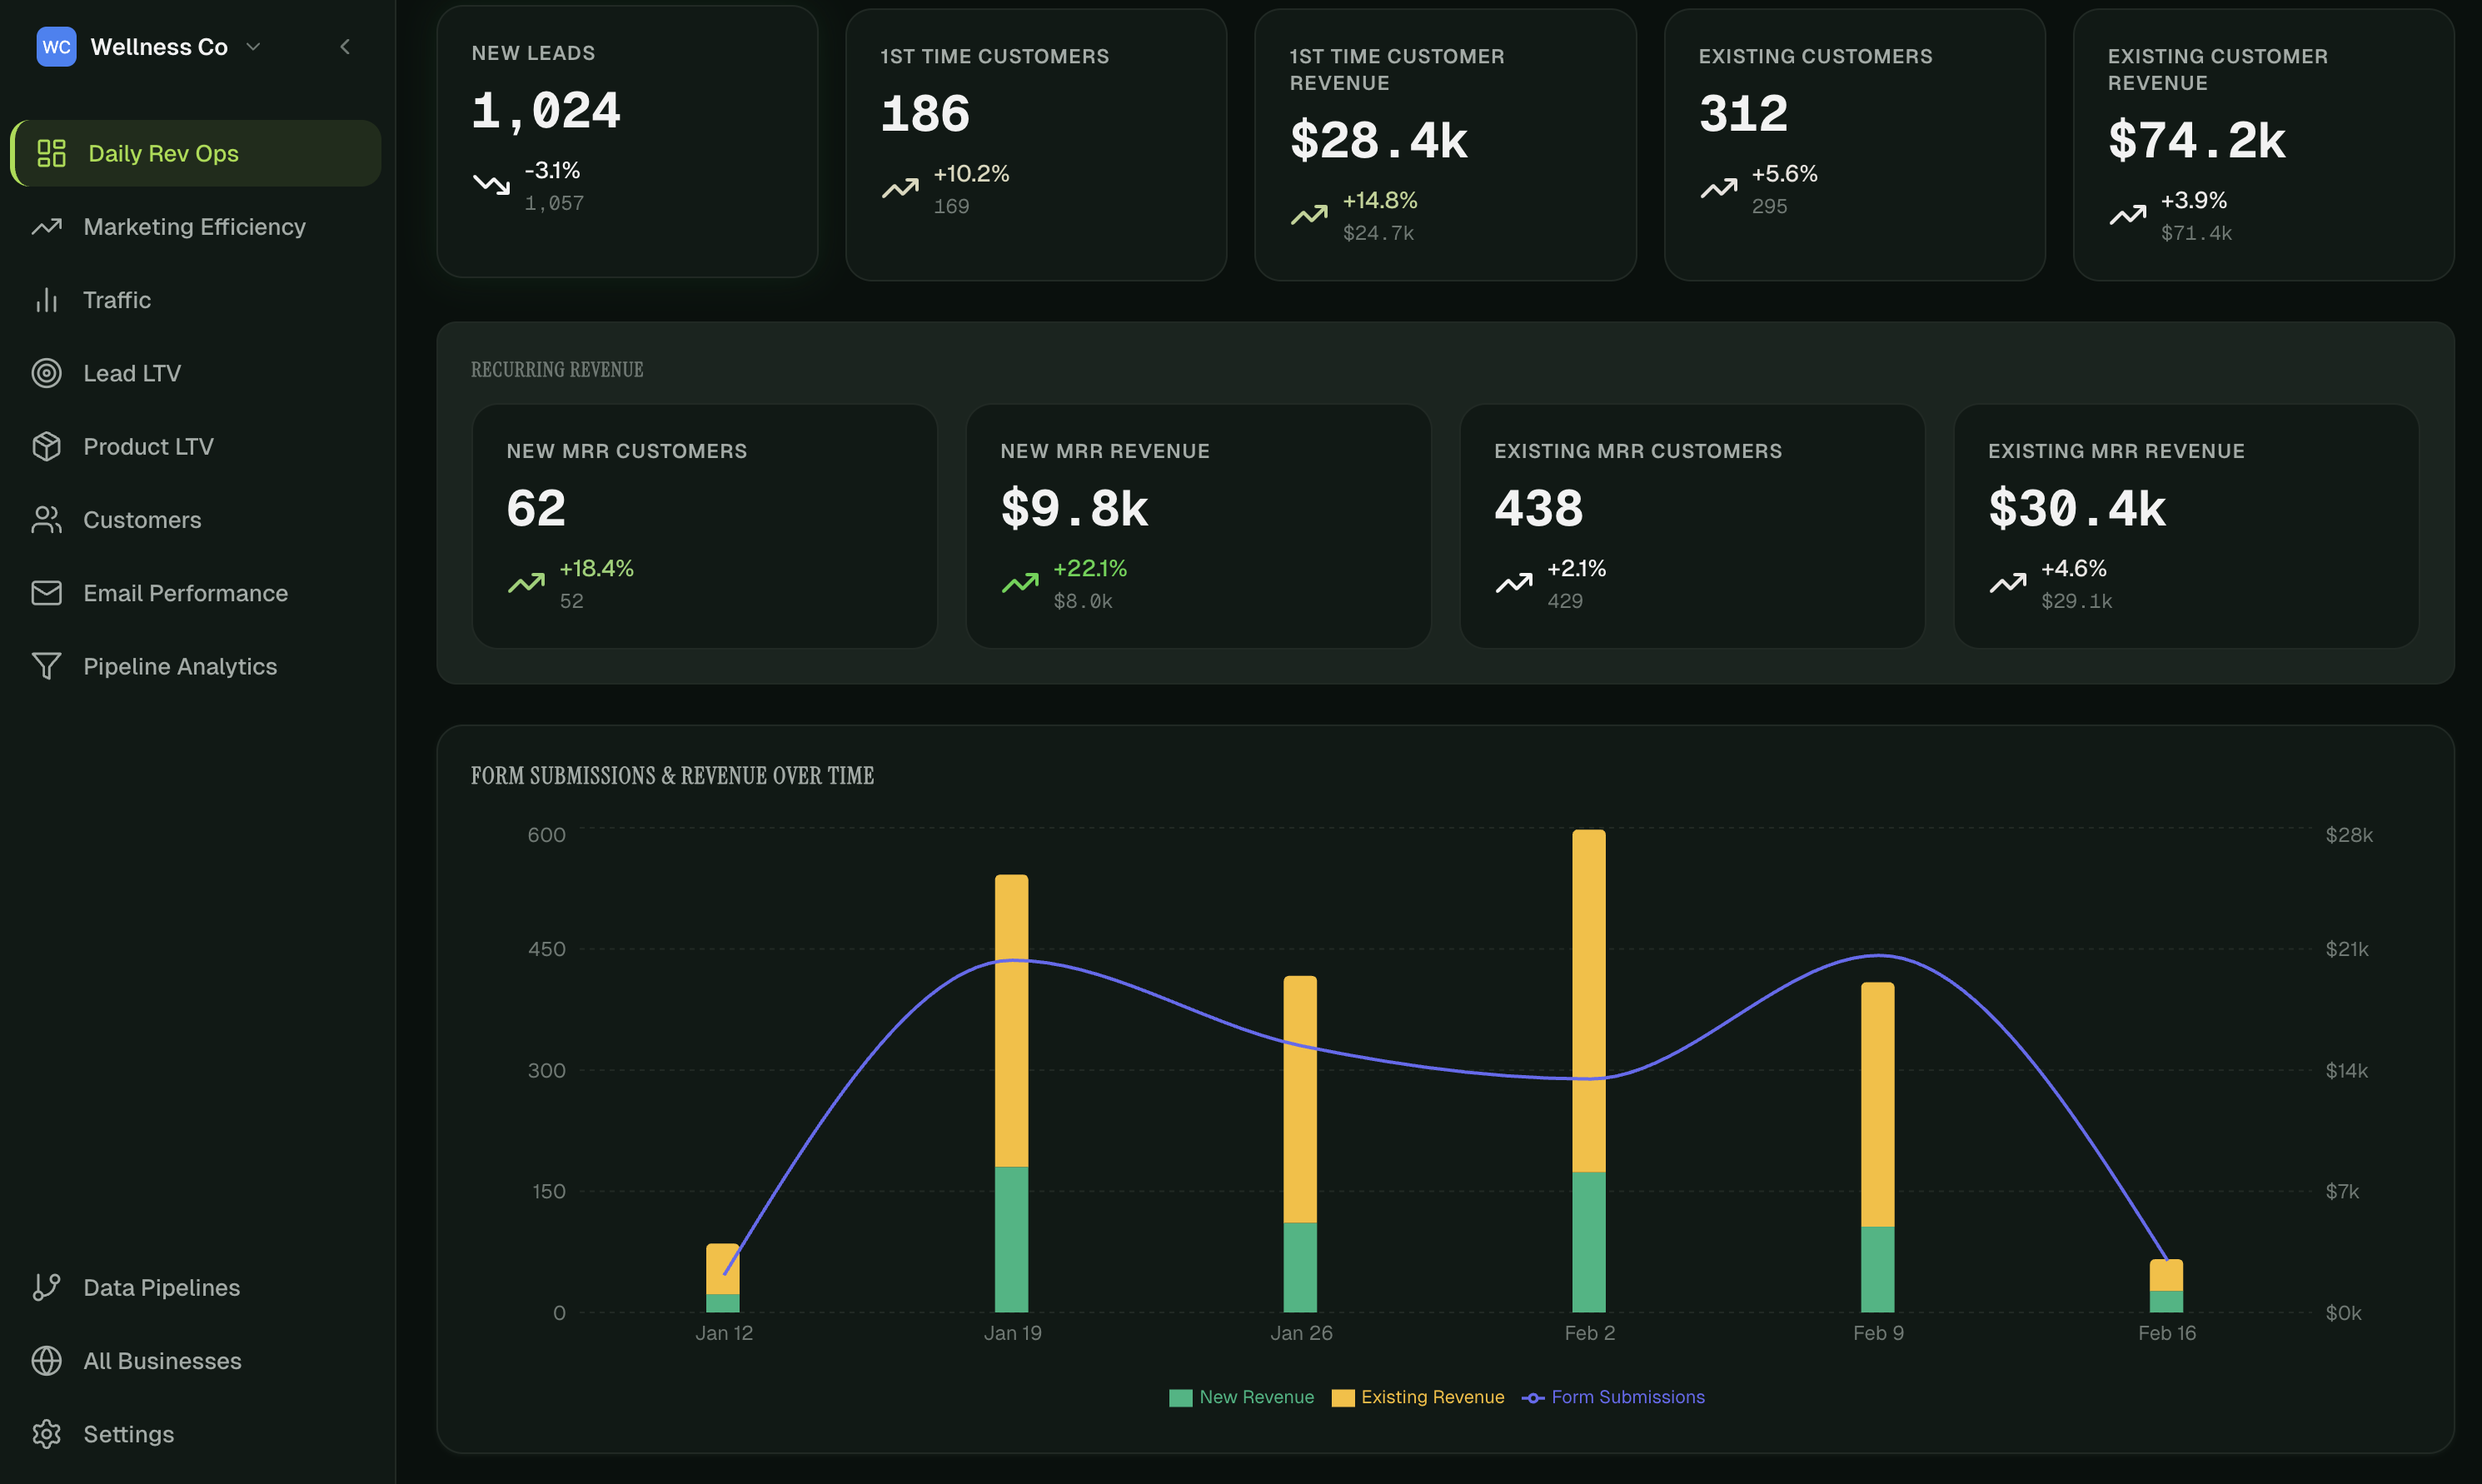Navigate to Lead LTV

tap(196, 373)
